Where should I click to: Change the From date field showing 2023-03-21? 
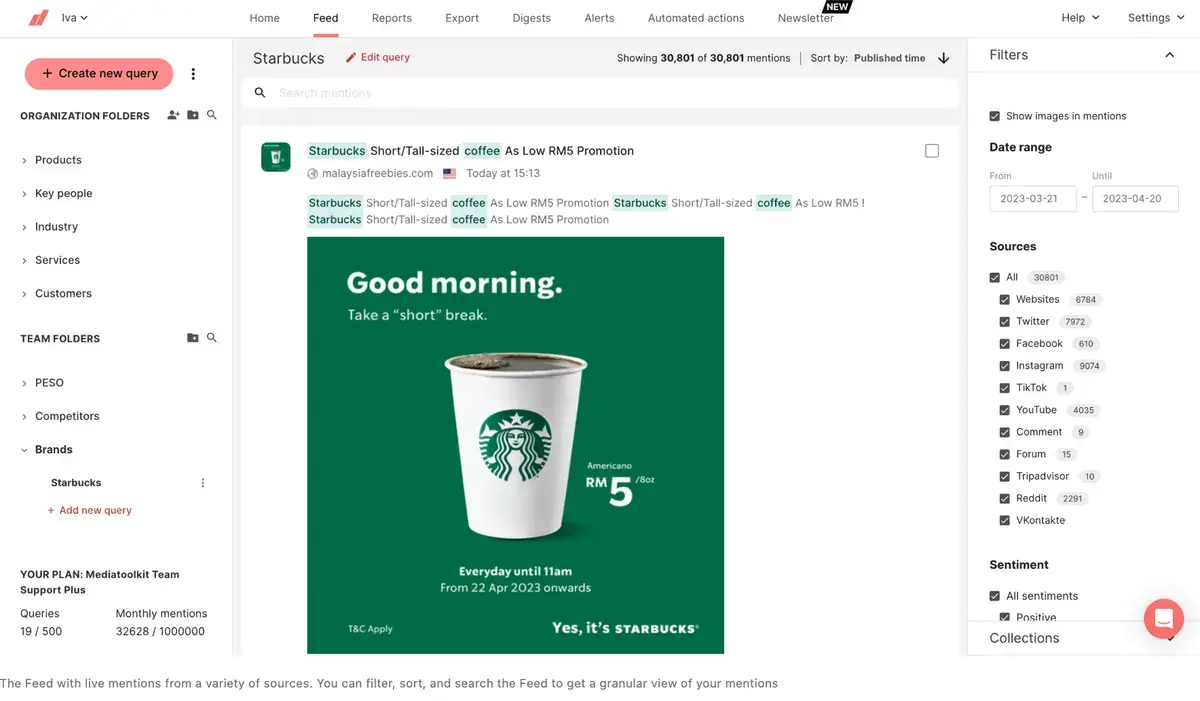pyautogui.click(x=1032, y=198)
